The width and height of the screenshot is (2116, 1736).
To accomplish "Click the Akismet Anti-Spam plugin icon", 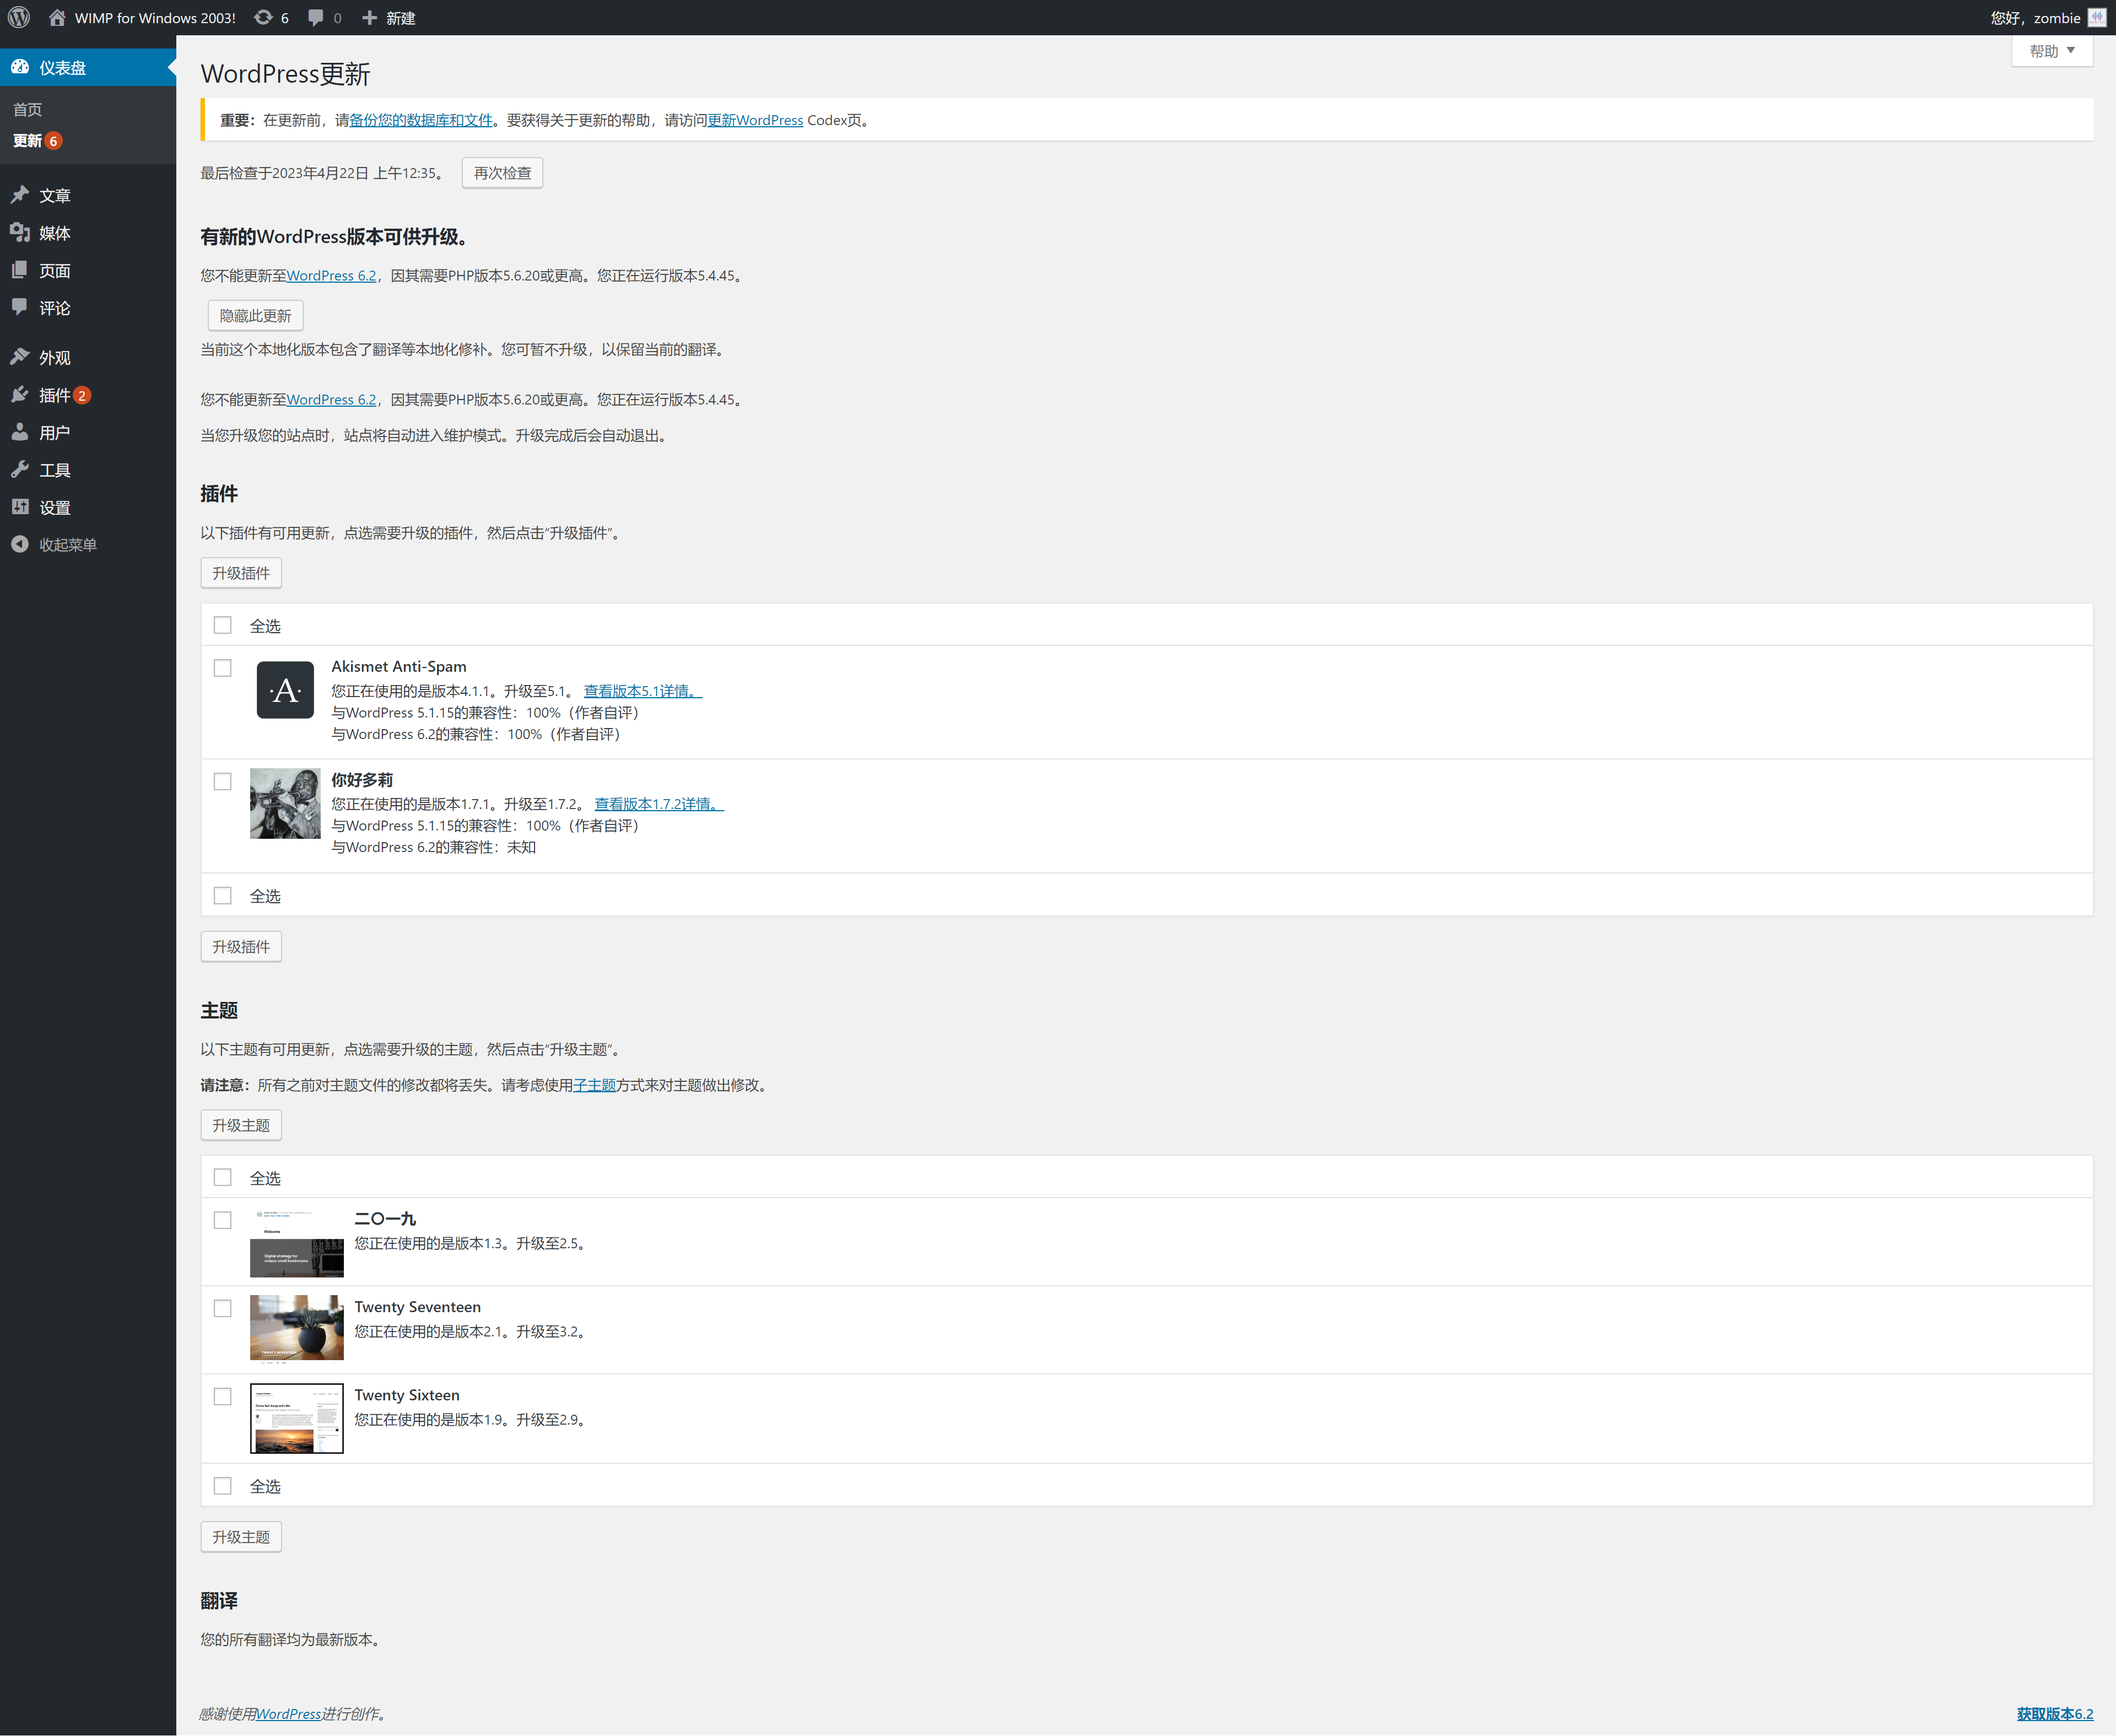I will click(x=285, y=690).
